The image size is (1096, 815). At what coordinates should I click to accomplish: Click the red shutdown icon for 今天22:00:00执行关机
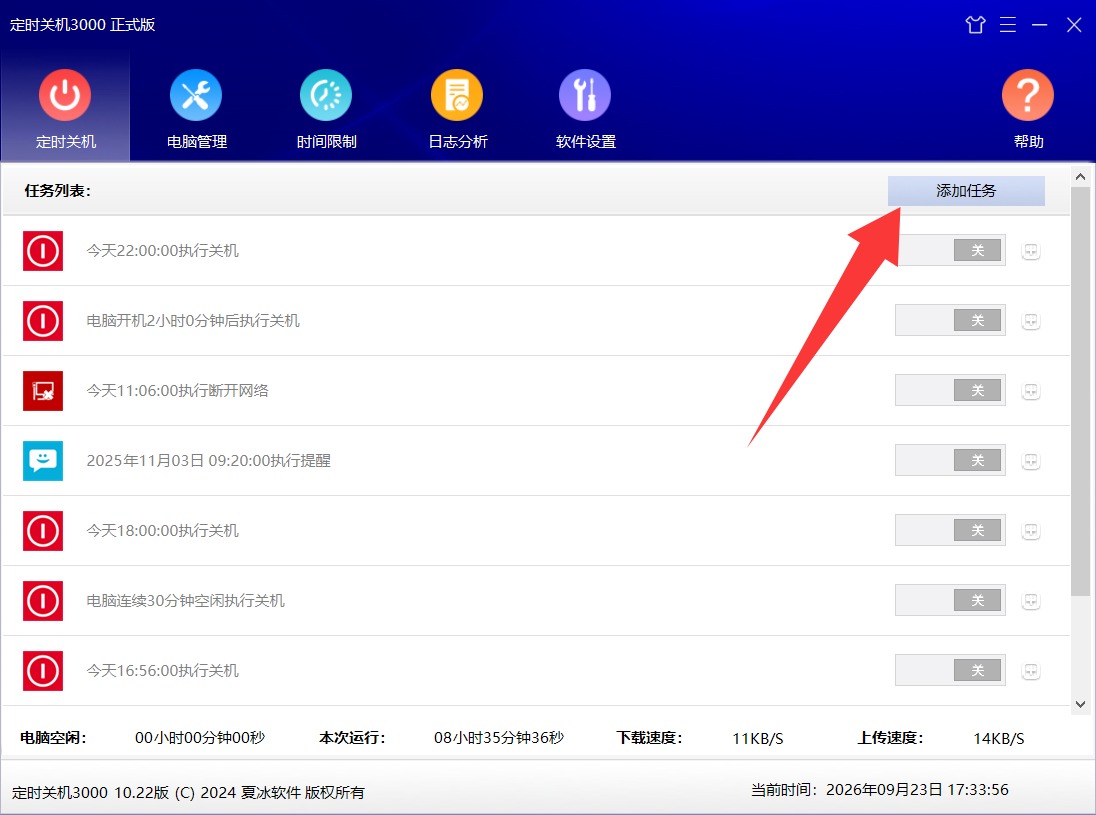43,250
